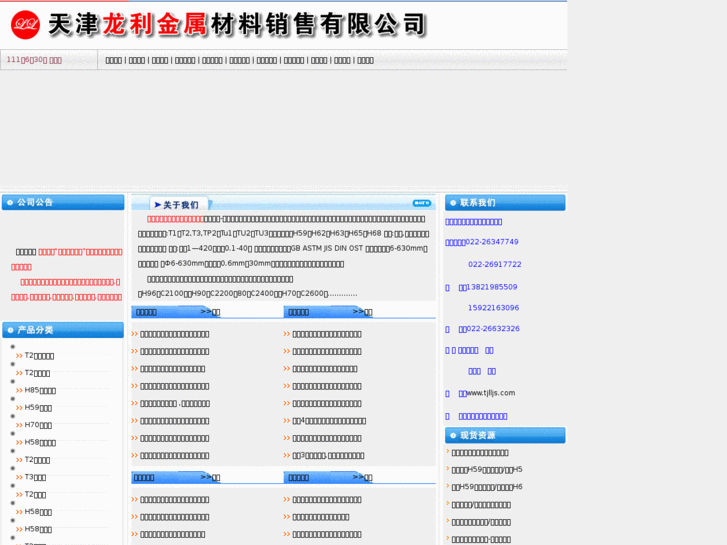The image size is (727, 545).
Task: Open the H59 item in product list
Action: 38,408
